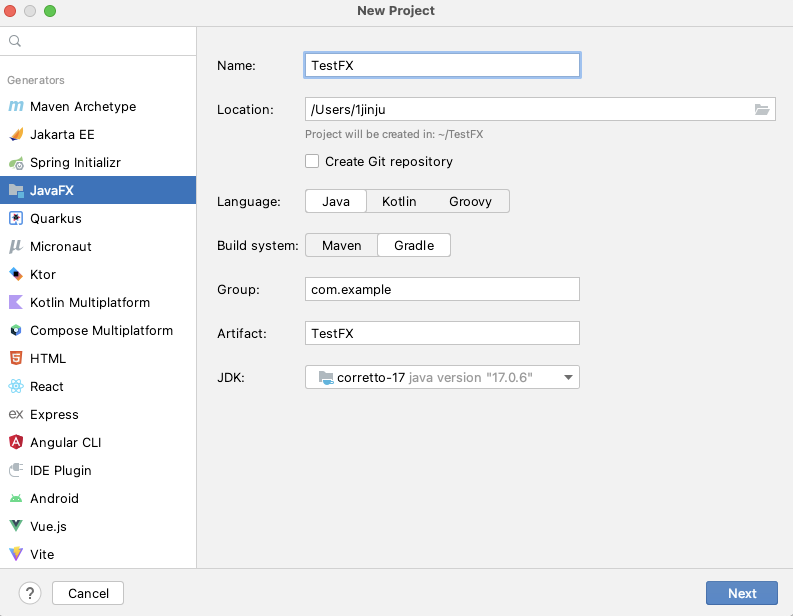Choose the Spring Initializr icon
The height and width of the screenshot is (616, 793).
[x=16, y=163]
